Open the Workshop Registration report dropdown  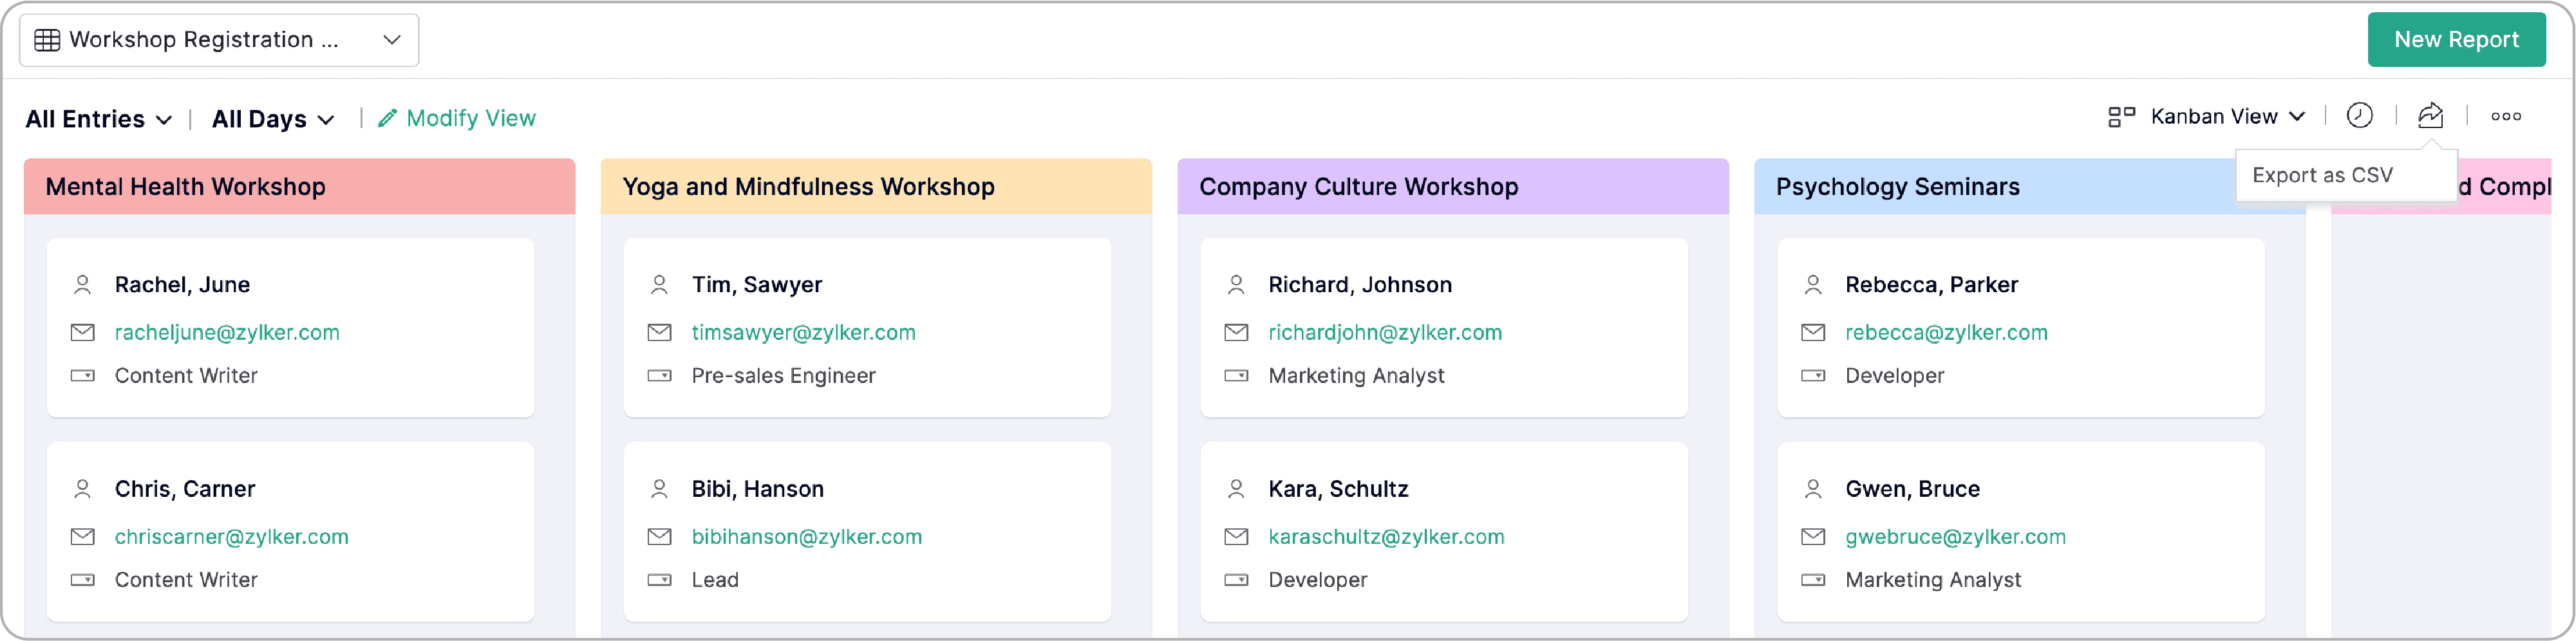[219, 40]
